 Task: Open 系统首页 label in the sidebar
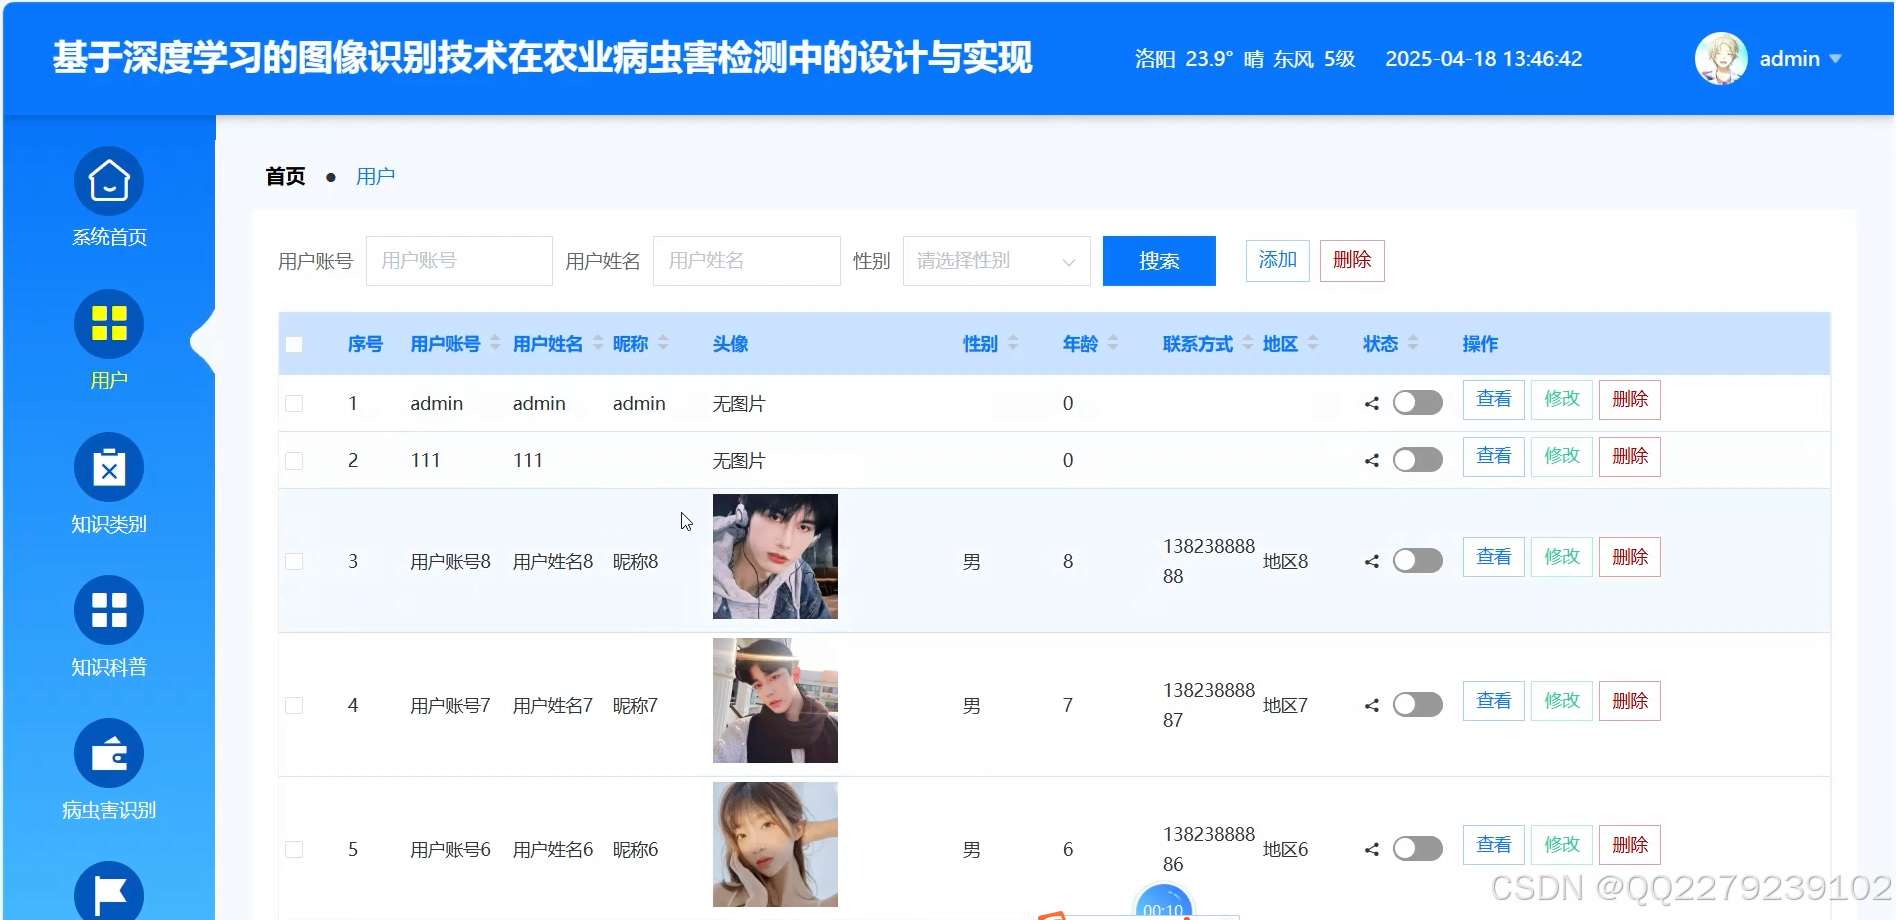[109, 237]
